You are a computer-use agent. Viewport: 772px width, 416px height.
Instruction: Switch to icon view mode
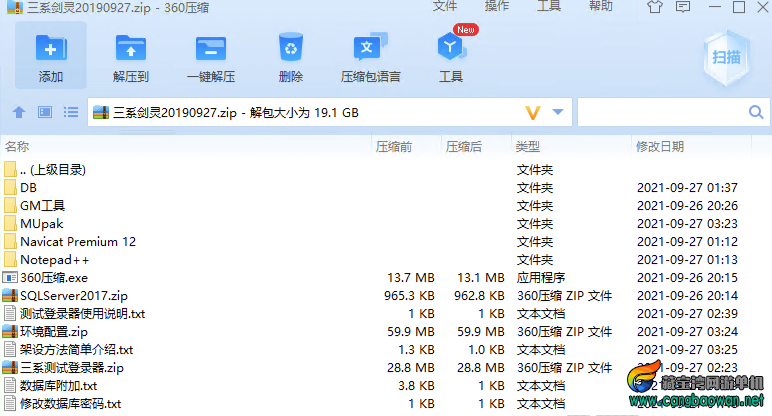[45, 112]
